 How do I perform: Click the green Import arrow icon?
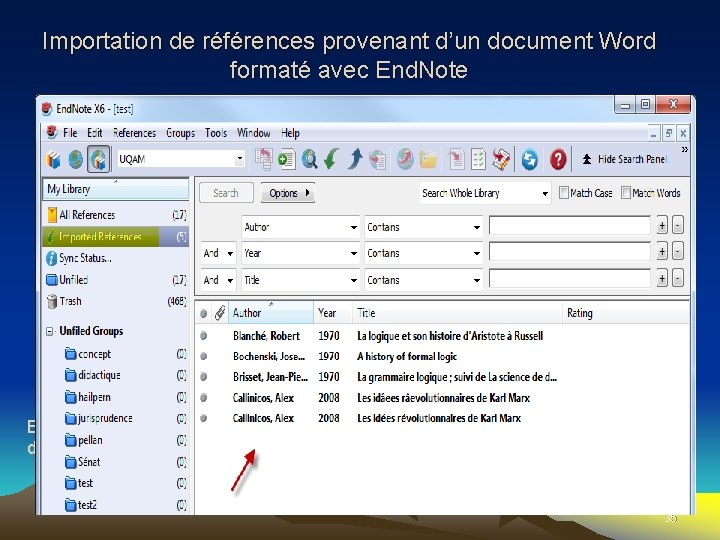(331, 159)
